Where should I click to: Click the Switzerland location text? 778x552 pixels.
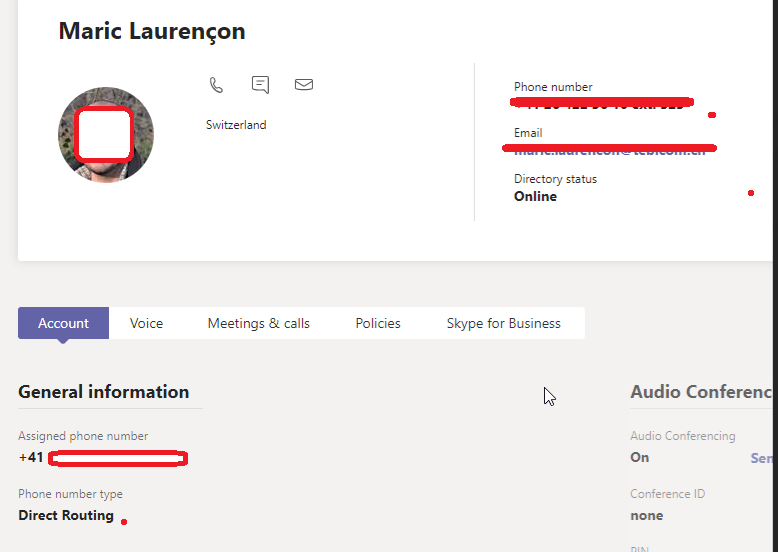click(236, 125)
